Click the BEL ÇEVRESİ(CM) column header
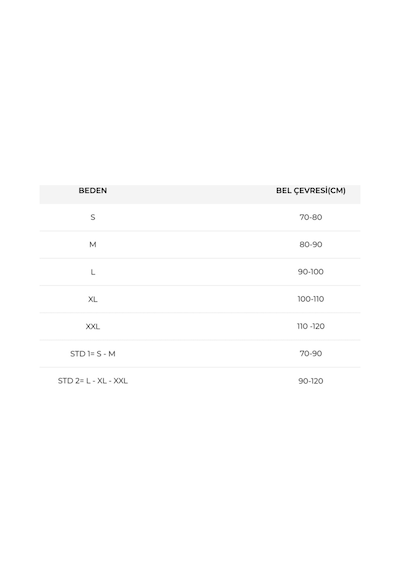 (311, 190)
